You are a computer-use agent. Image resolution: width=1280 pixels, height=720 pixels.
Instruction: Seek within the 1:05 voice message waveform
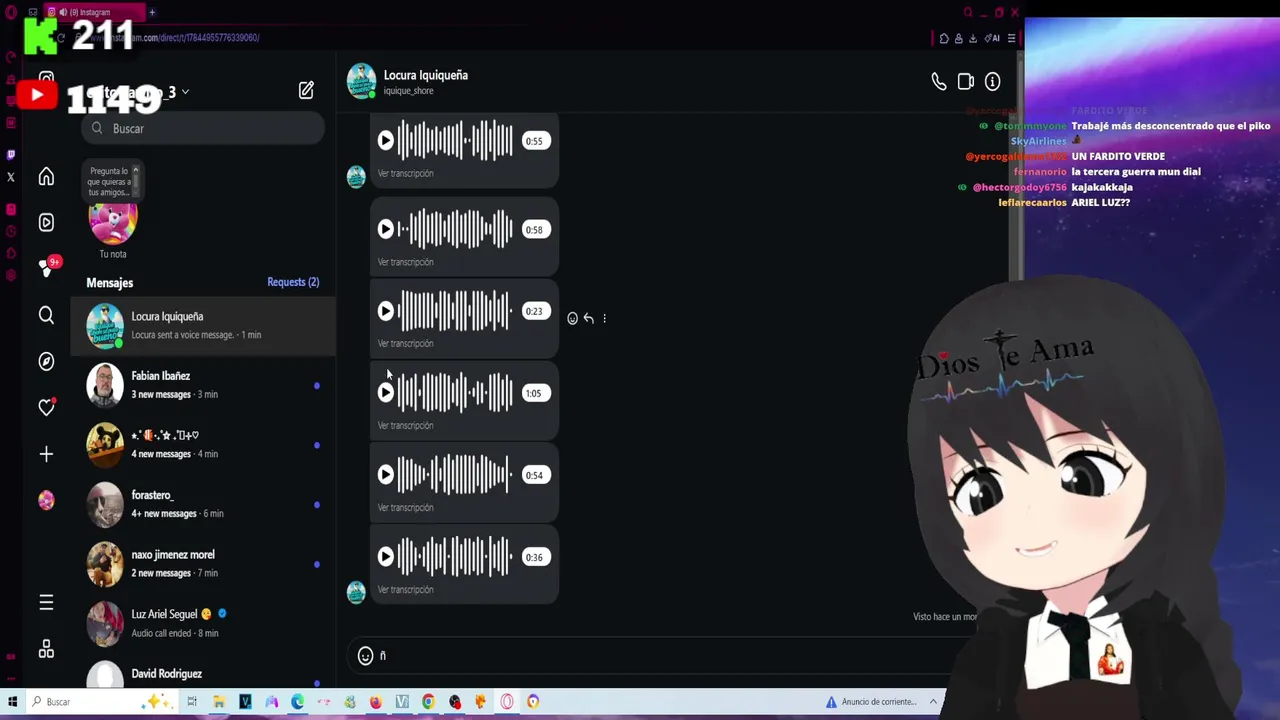point(456,393)
